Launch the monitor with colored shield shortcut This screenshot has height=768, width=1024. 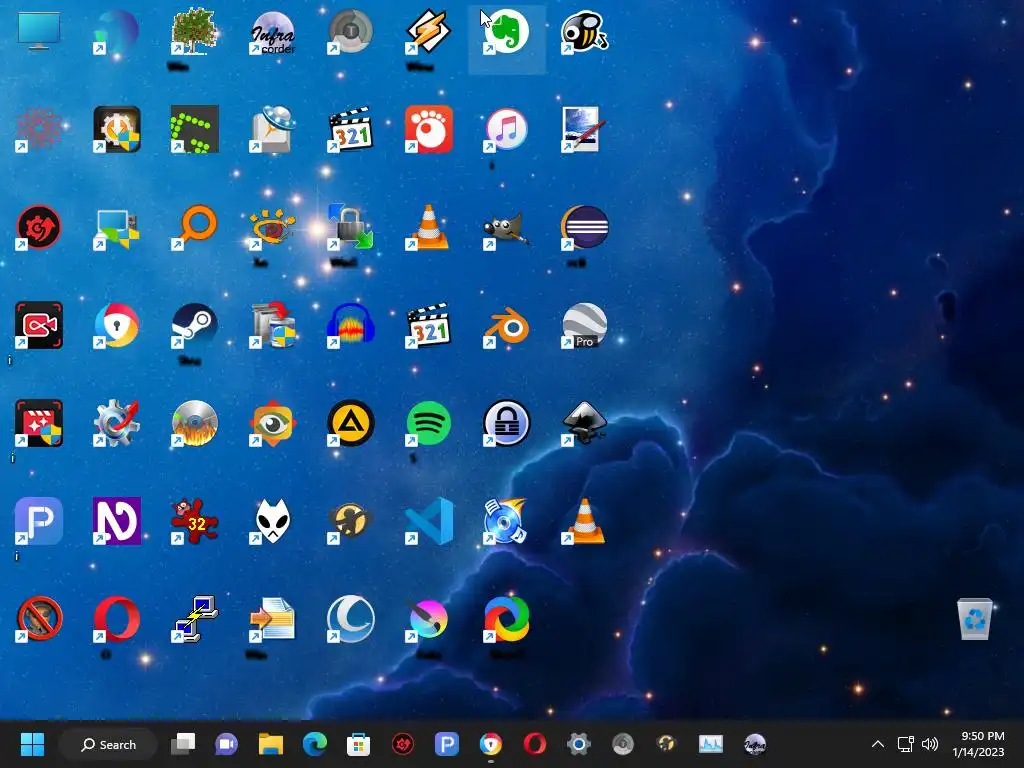(116, 229)
